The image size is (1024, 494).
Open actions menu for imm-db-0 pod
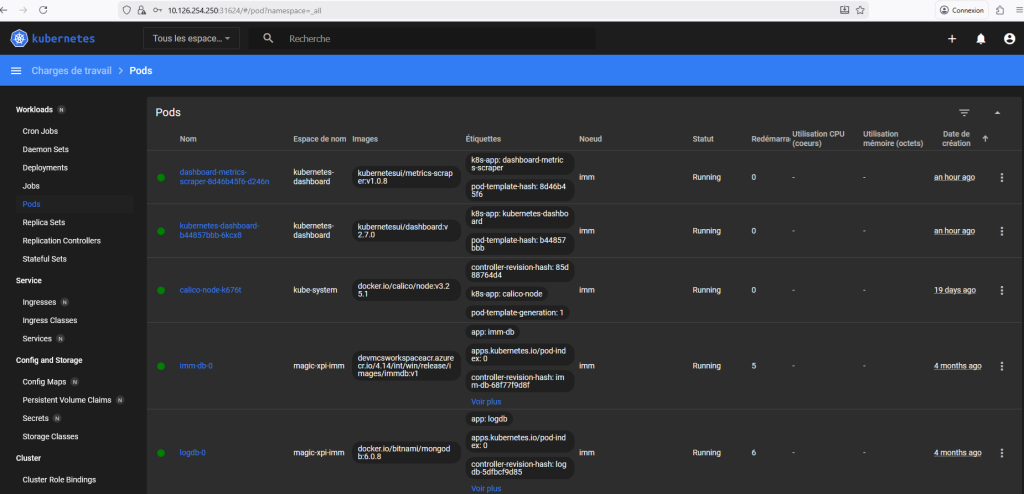[1002, 366]
